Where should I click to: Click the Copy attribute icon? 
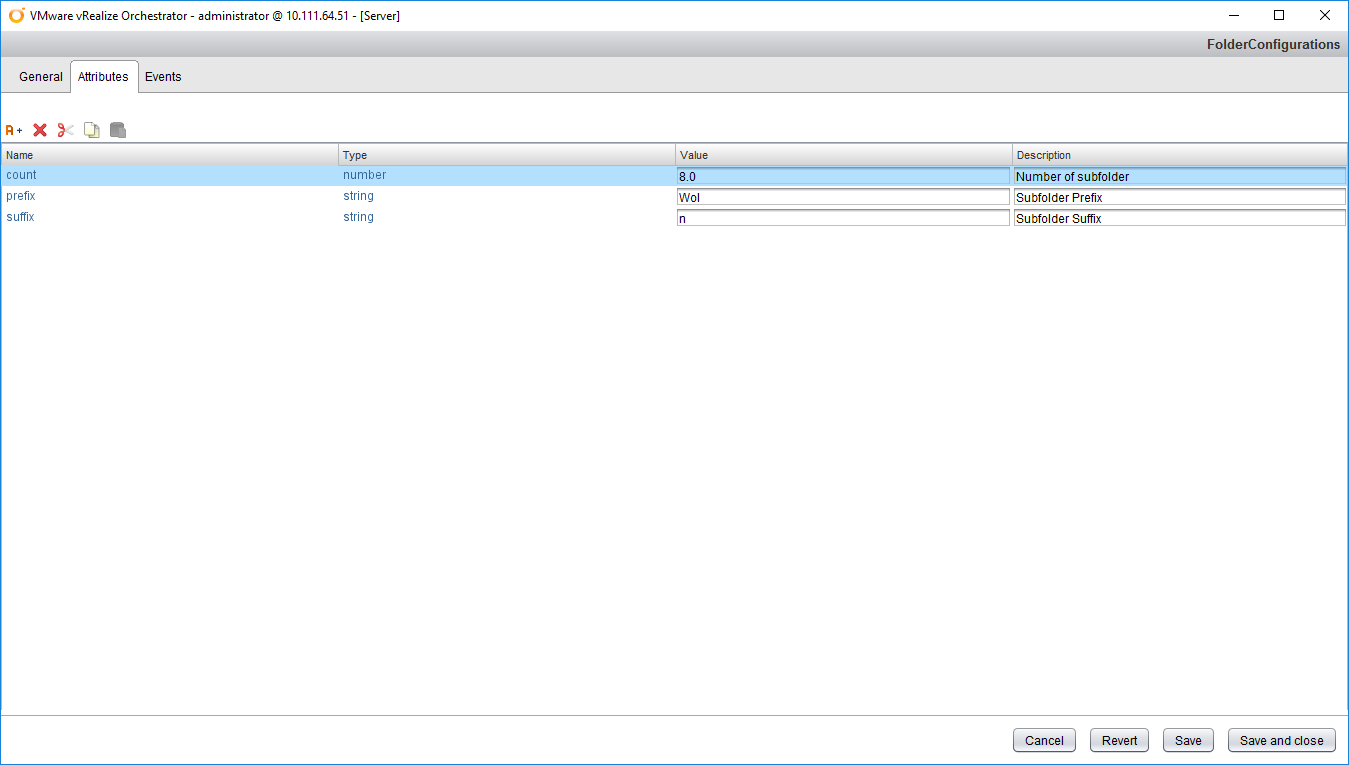click(x=92, y=130)
